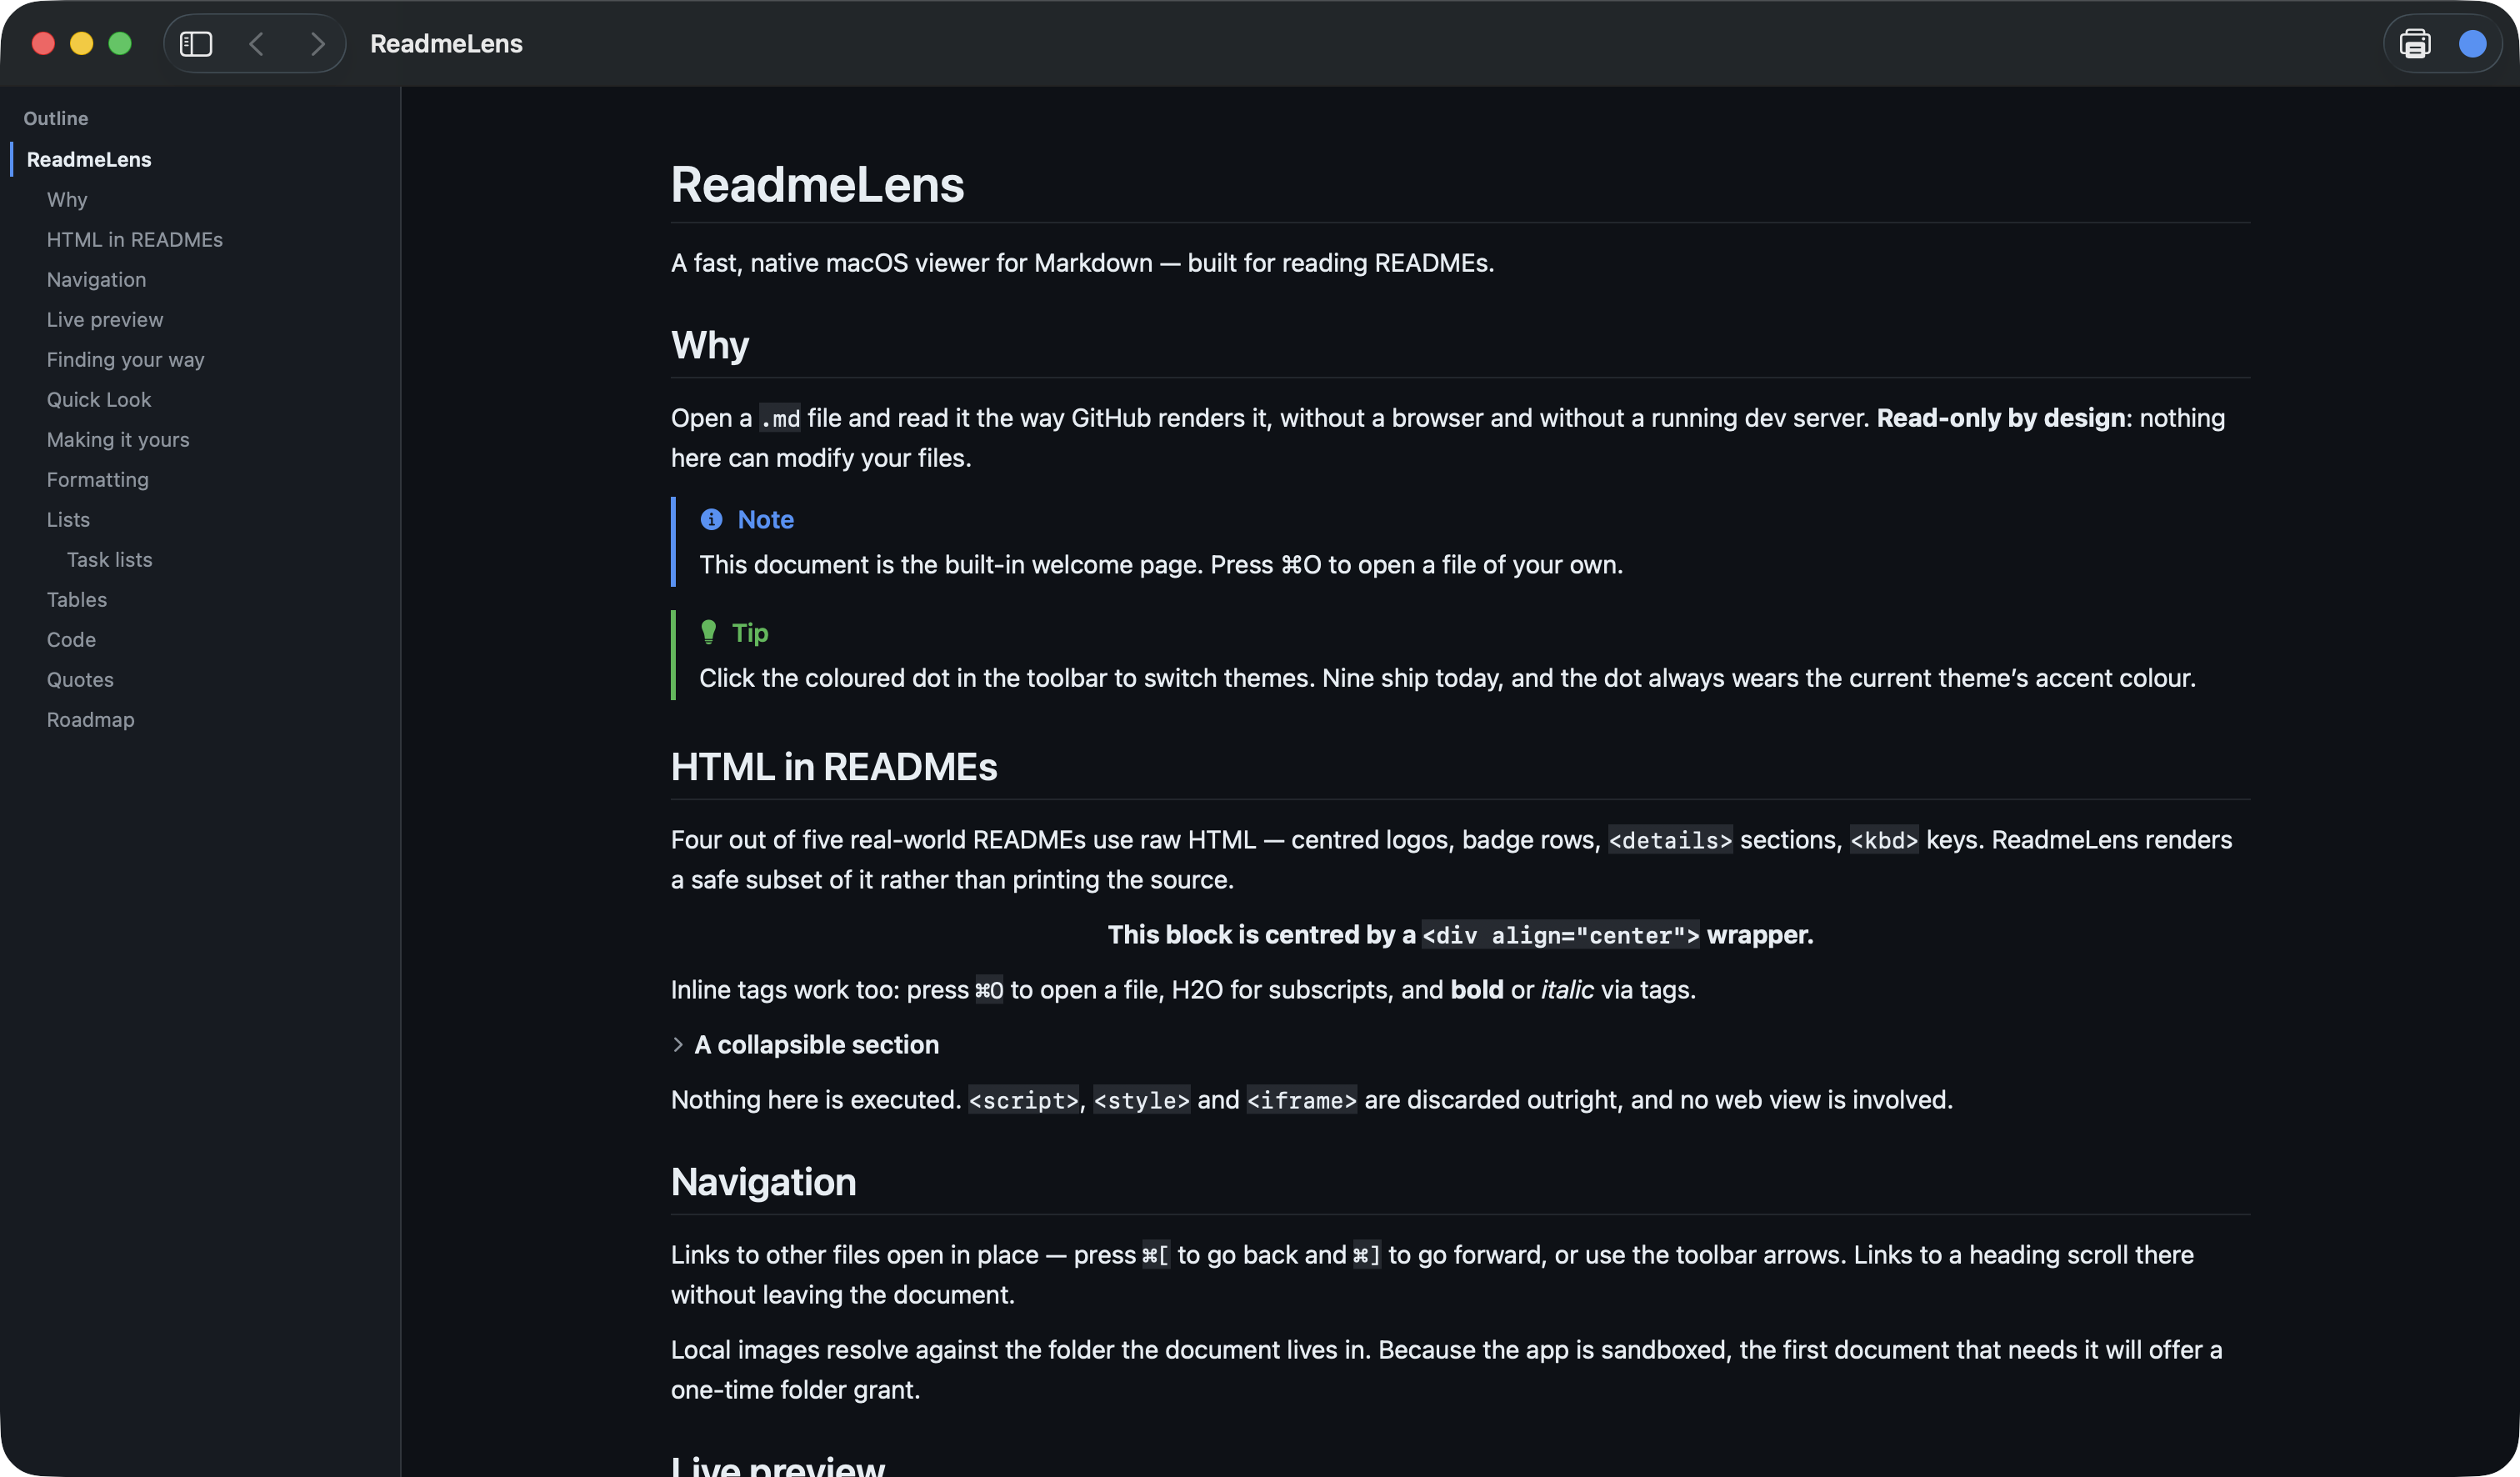Click the italic word 'italic'
Screen dimensions: 2520x1477
(1567, 990)
